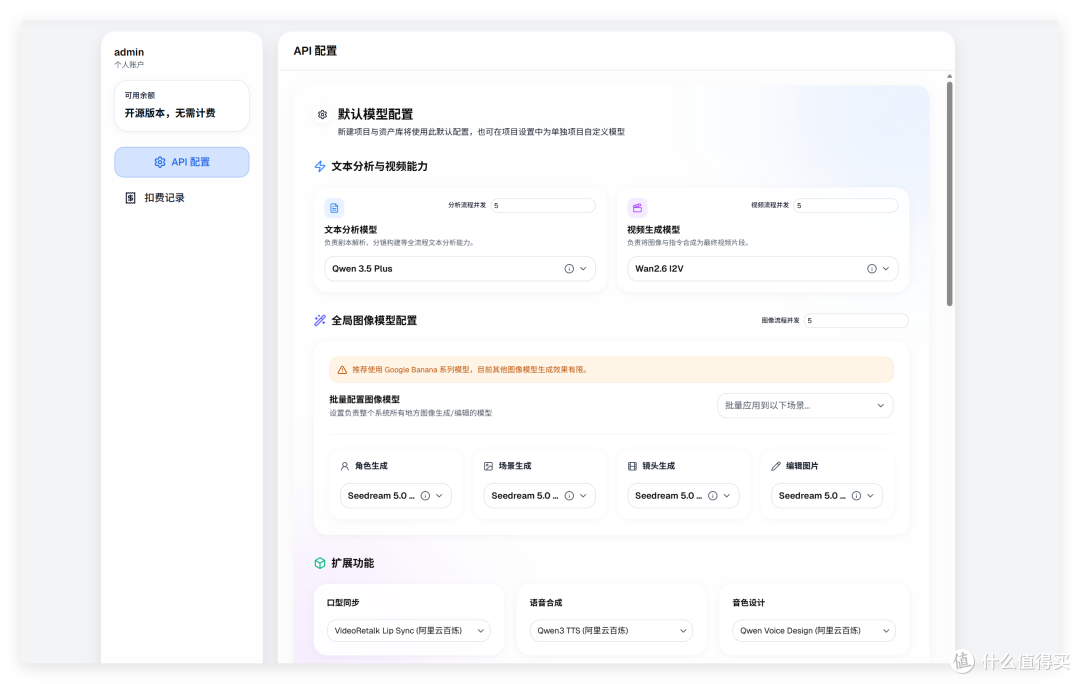Open the VideoRetalk Lip Sync dropdown

408,631
